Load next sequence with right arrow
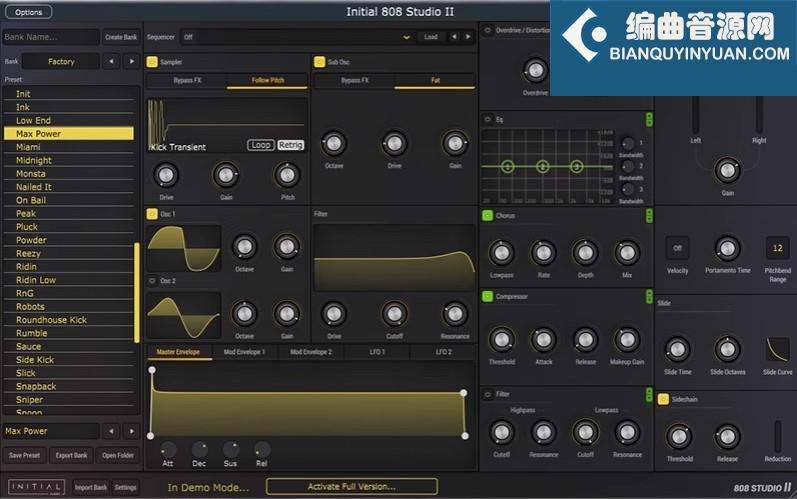The height and width of the screenshot is (499, 797). pos(468,37)
